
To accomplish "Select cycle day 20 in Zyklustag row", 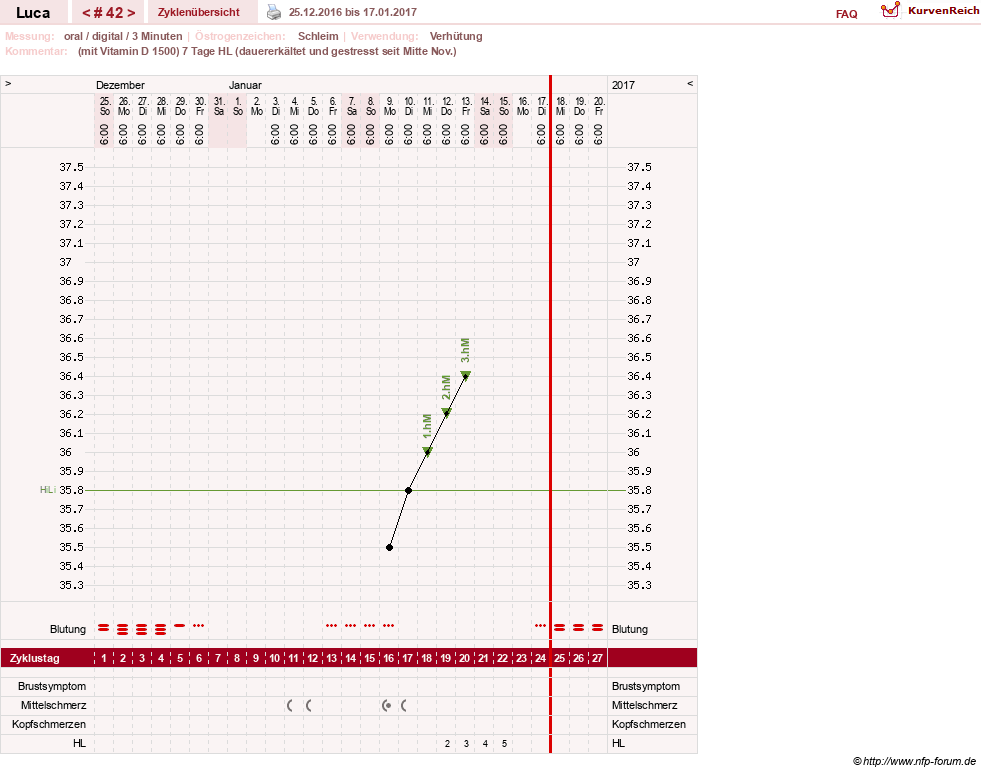I will coord(464,659).
